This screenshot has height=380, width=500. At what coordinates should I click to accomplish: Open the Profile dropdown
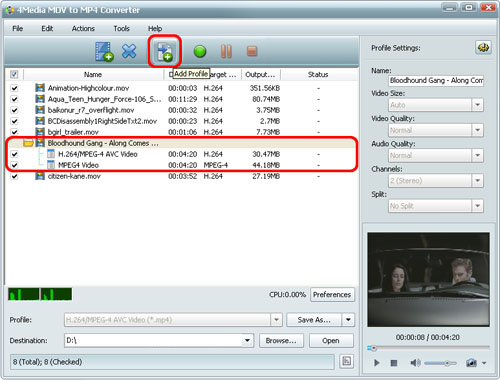click(x=276, y=320)
